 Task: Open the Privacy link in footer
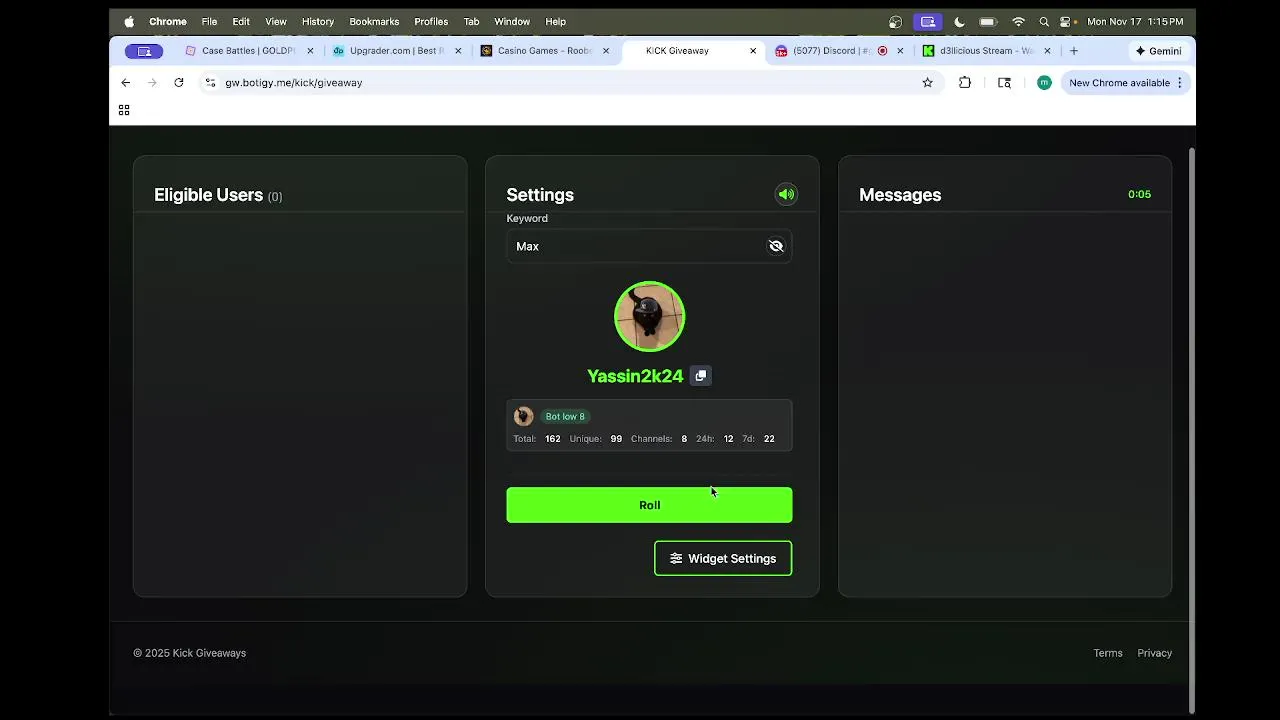(1154, 653)
